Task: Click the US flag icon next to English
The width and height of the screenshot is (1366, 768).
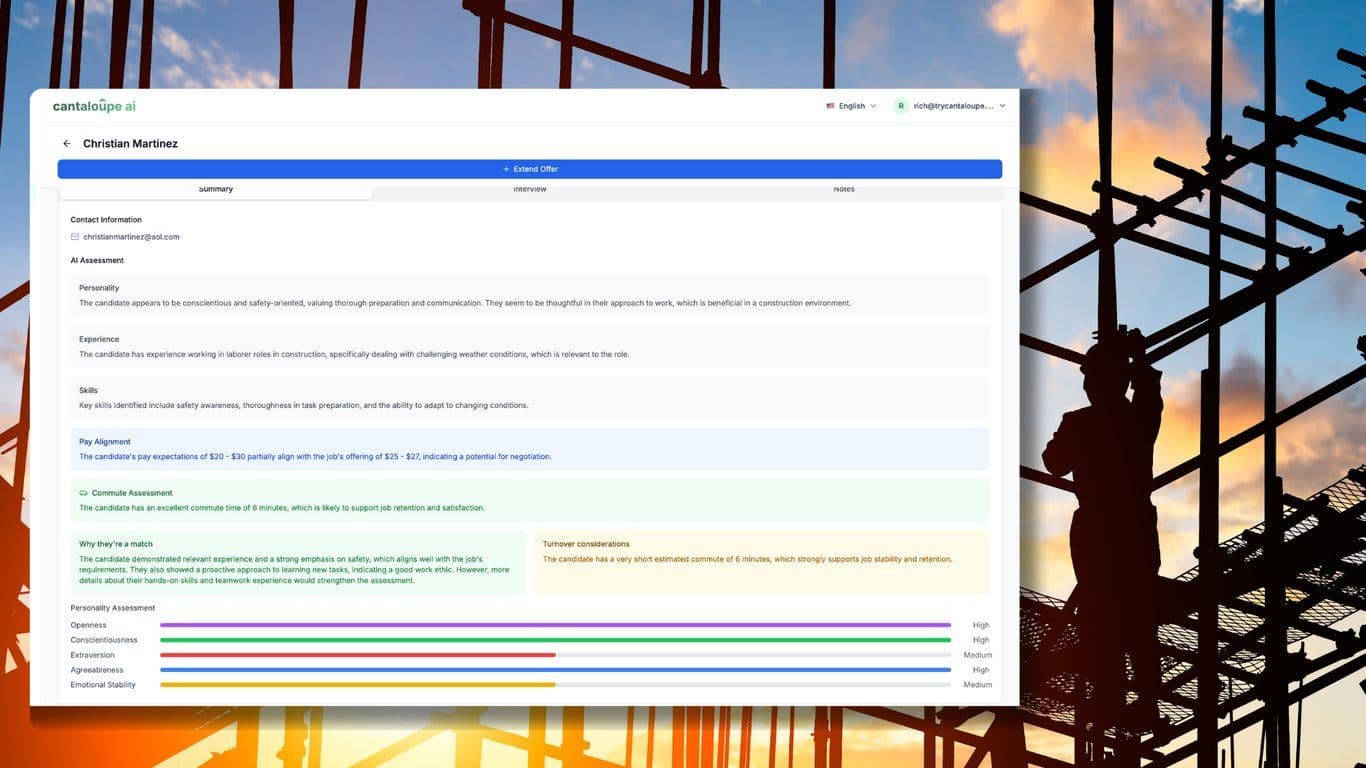Action: tap(831, 105)
